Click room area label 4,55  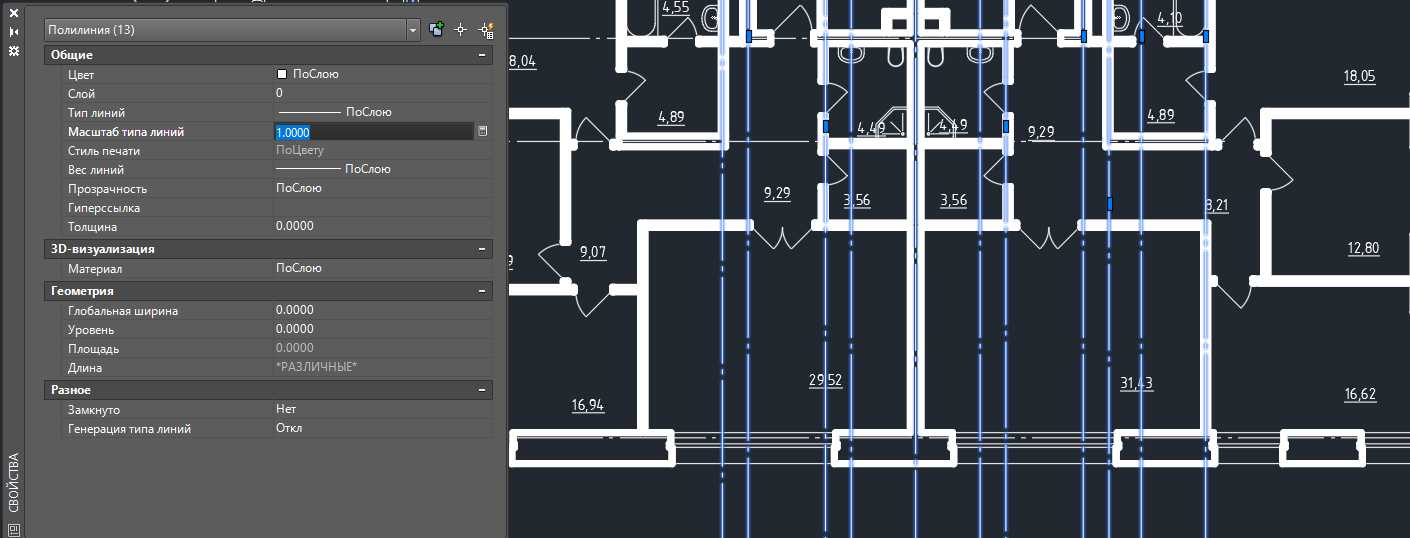(676, 8)
